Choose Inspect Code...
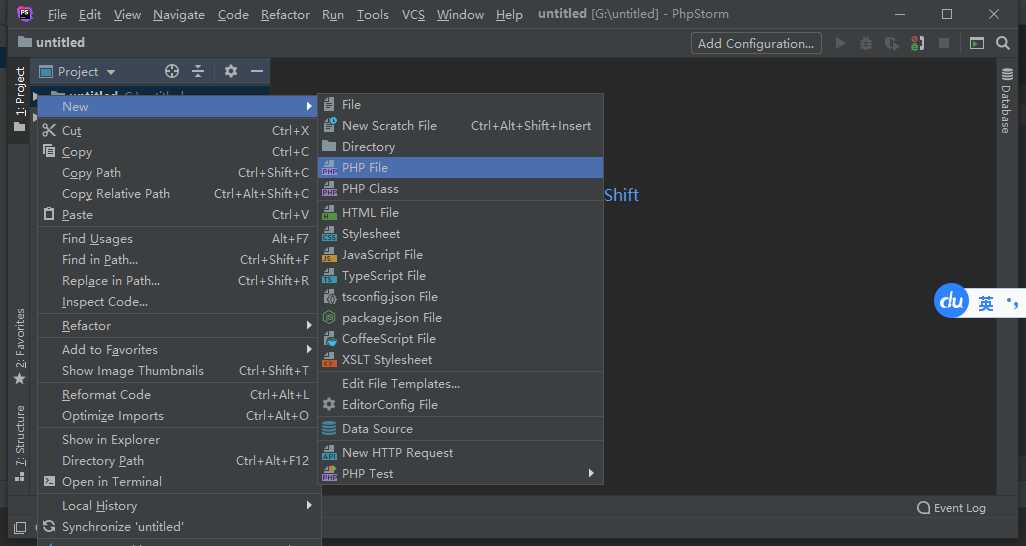 [x=177, y=302]
